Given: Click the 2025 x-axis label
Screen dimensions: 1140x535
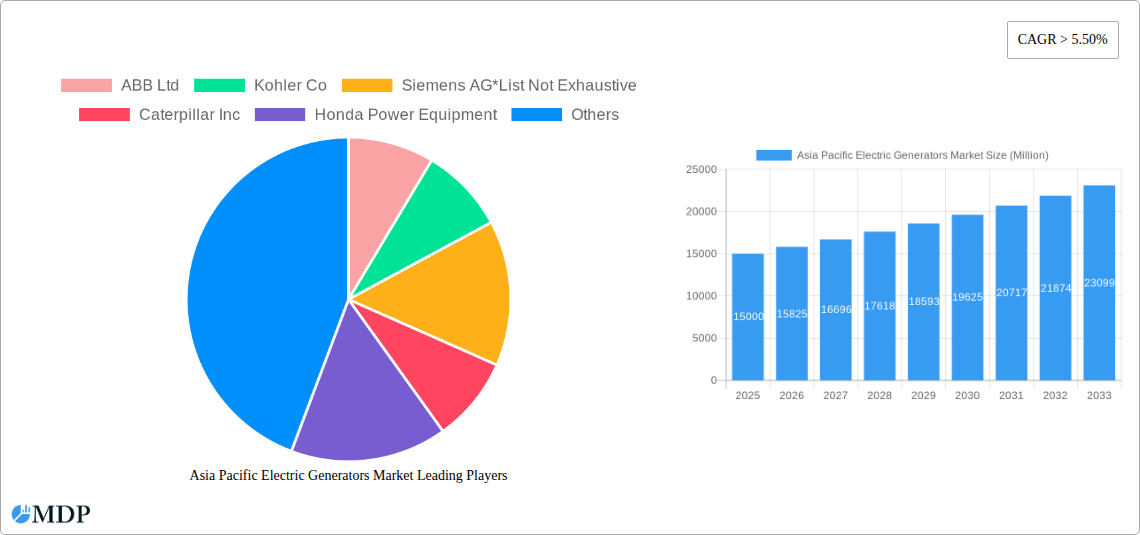Looking at the screenshot, I should click(x=747, y=395).
